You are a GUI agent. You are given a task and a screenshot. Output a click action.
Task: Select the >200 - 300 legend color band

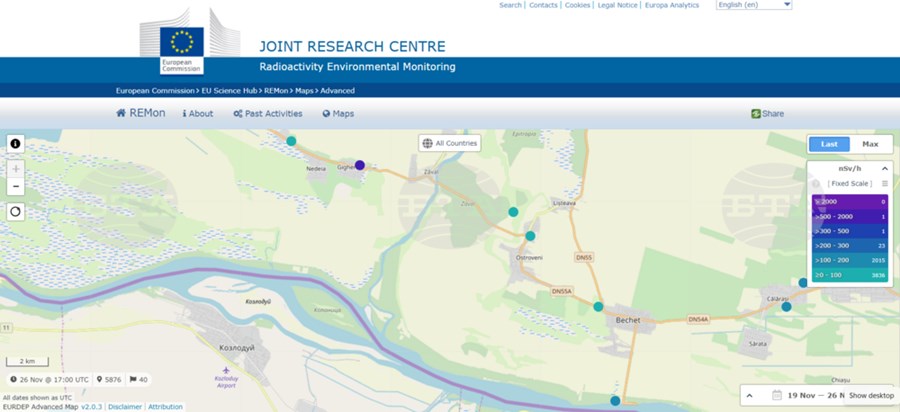849,244
